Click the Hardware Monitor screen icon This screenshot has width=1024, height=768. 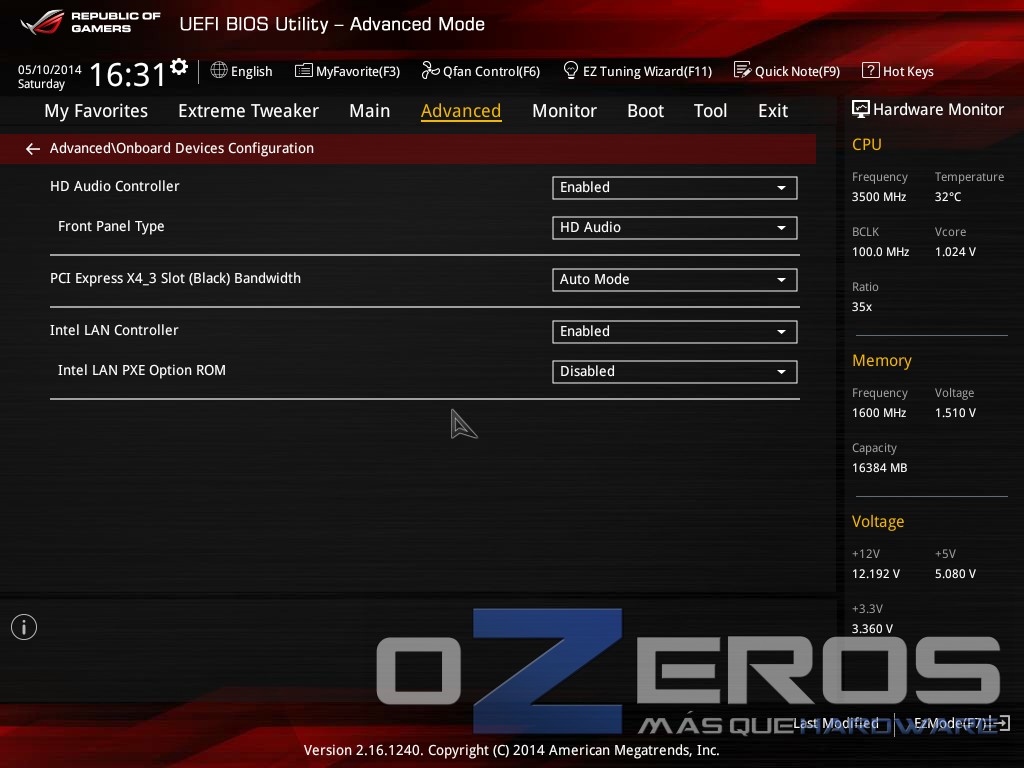[861, 109]
